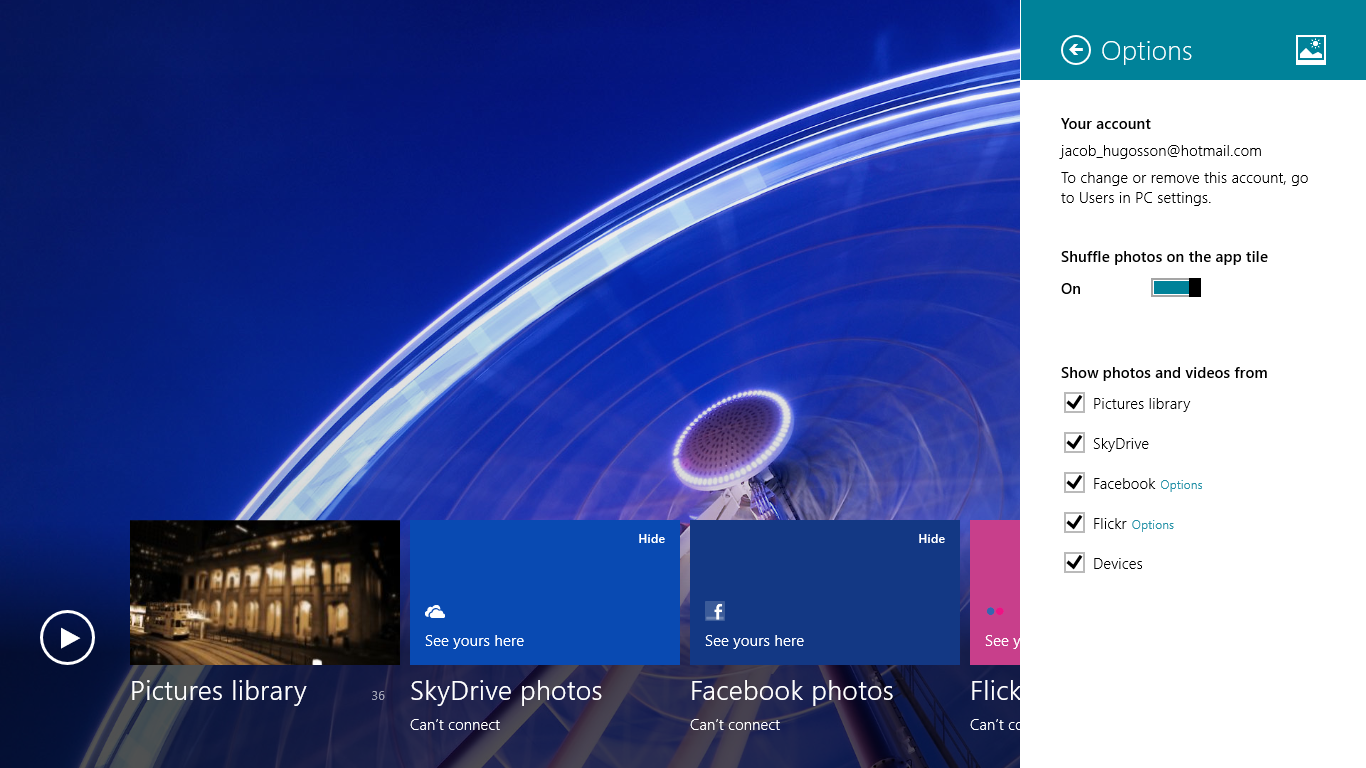
Task: Untick the Devices checkbox
Action: tap(1075, 563)
